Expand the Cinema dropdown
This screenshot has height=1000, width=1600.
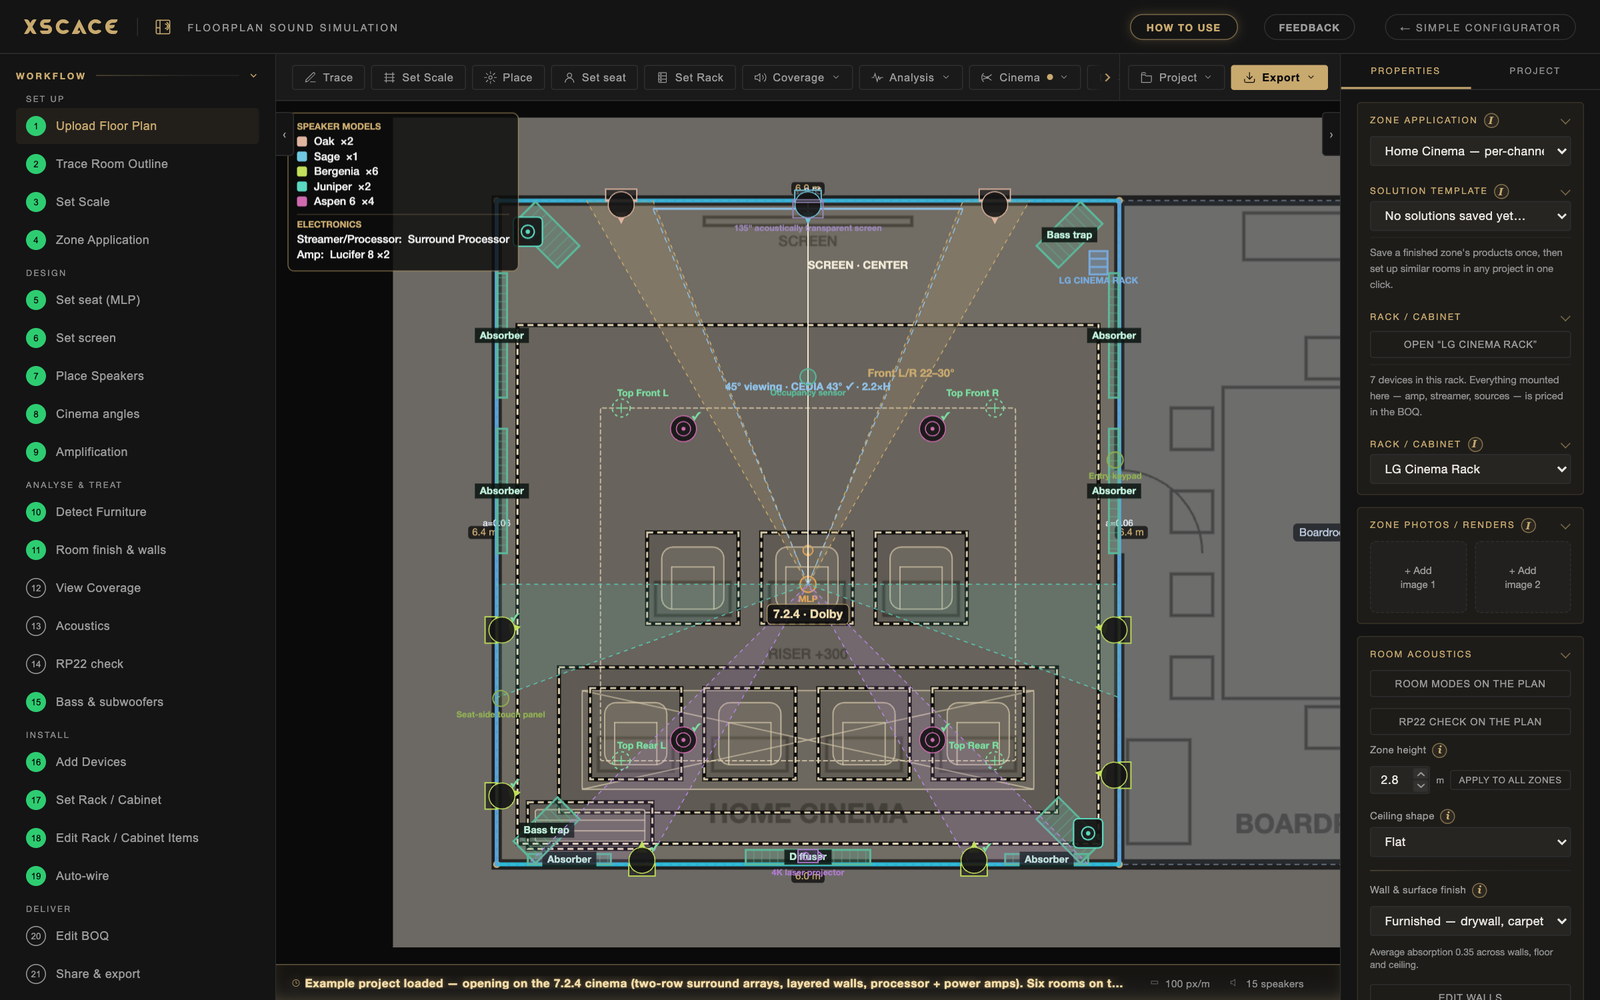(1024, 77)
